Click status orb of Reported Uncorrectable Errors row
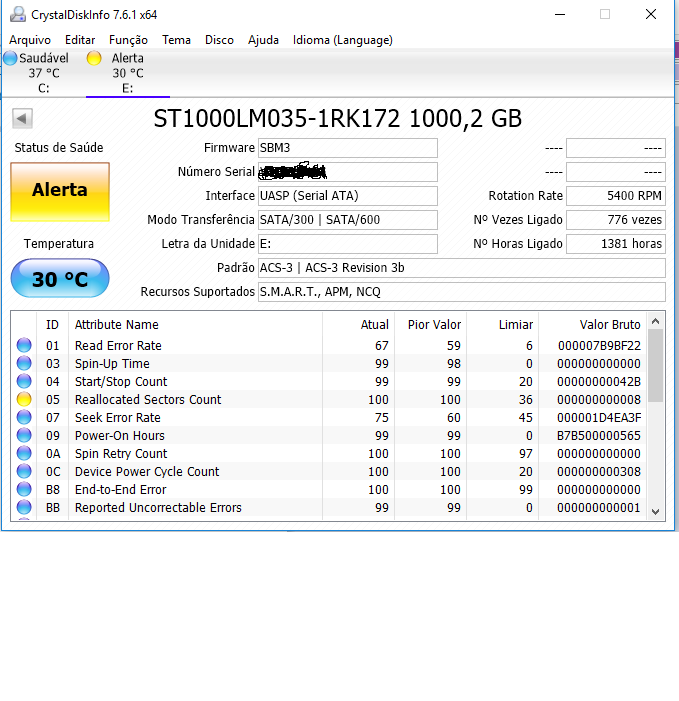The width and height of the screenshot is (679, 701). [24, 507]
